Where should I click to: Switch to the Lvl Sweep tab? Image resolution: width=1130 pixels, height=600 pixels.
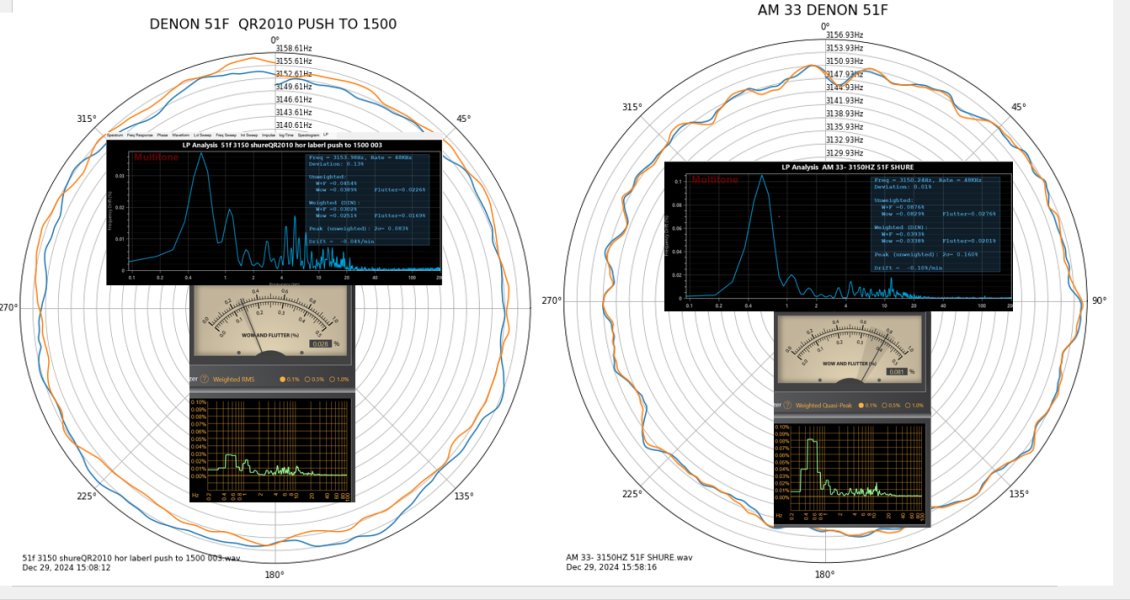pyautogui.click(x=203, y=135)
